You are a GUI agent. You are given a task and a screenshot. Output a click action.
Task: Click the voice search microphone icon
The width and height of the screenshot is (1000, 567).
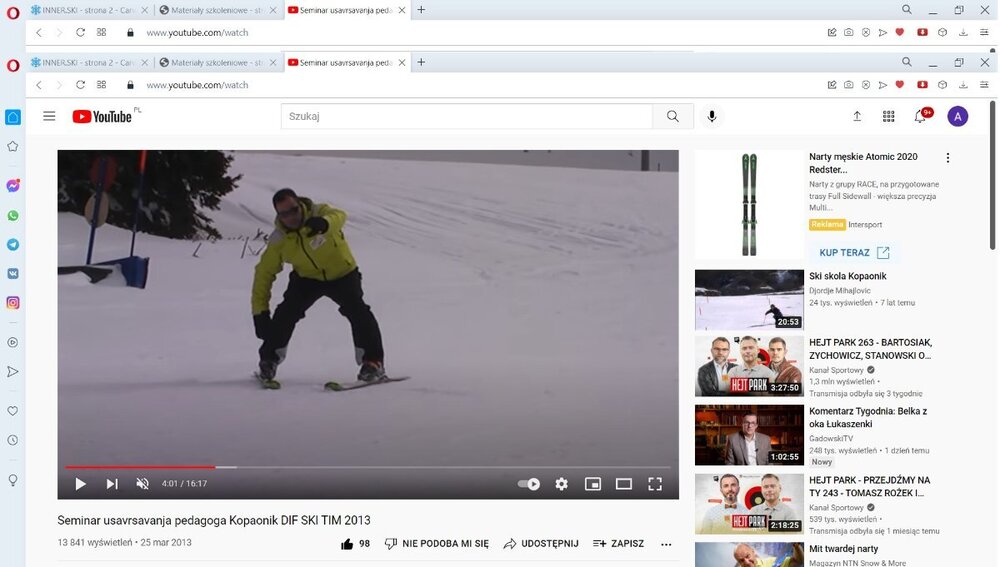coord(712,117)
